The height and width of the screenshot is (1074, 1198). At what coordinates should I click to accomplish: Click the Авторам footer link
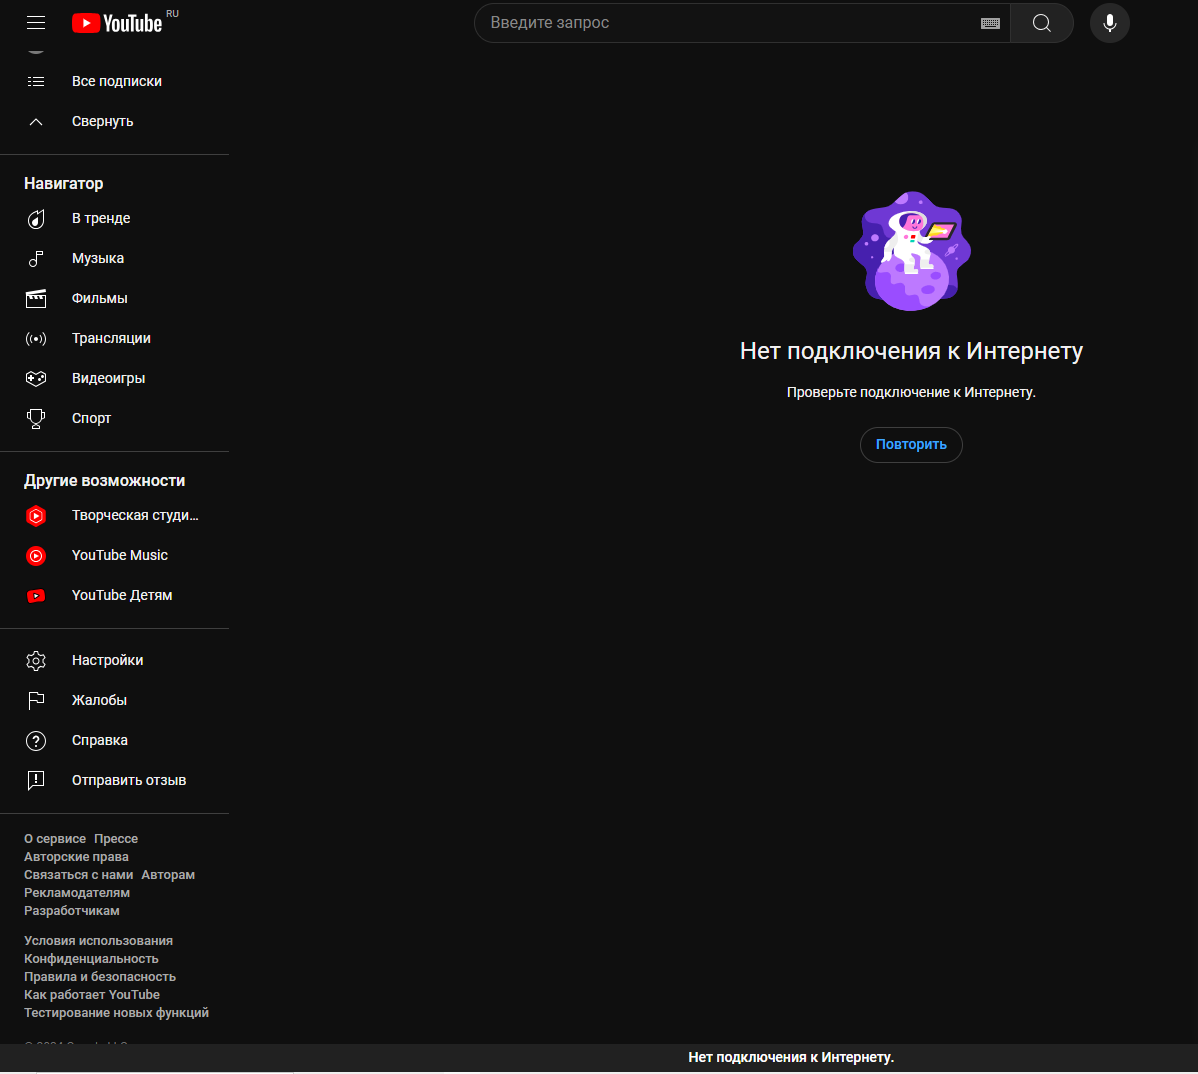point(168,875)
